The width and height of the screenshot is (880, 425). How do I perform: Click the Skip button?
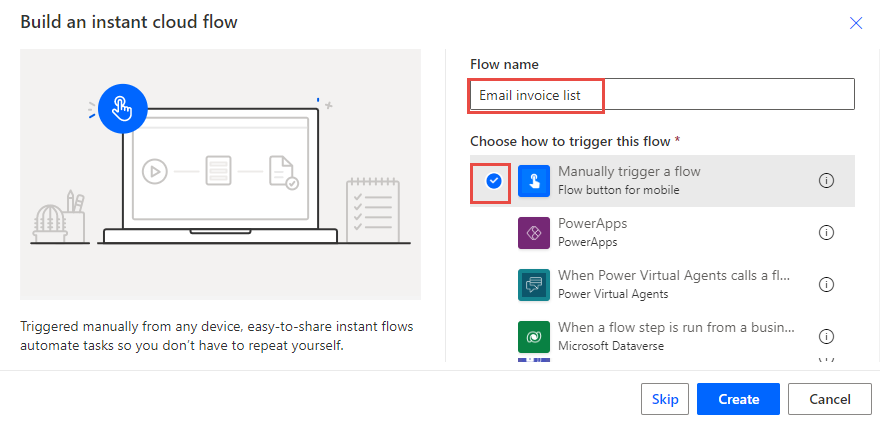tap(665, 399)
